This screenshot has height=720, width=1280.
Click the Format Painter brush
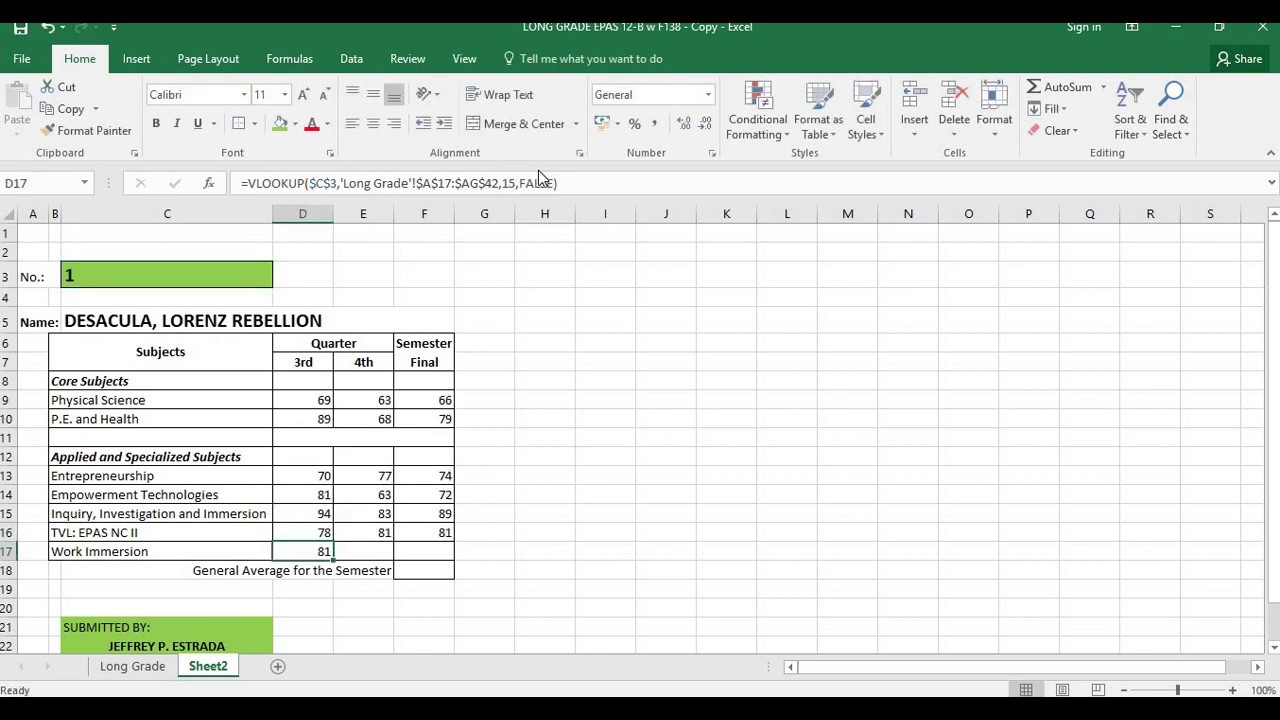tap(47, 130)
